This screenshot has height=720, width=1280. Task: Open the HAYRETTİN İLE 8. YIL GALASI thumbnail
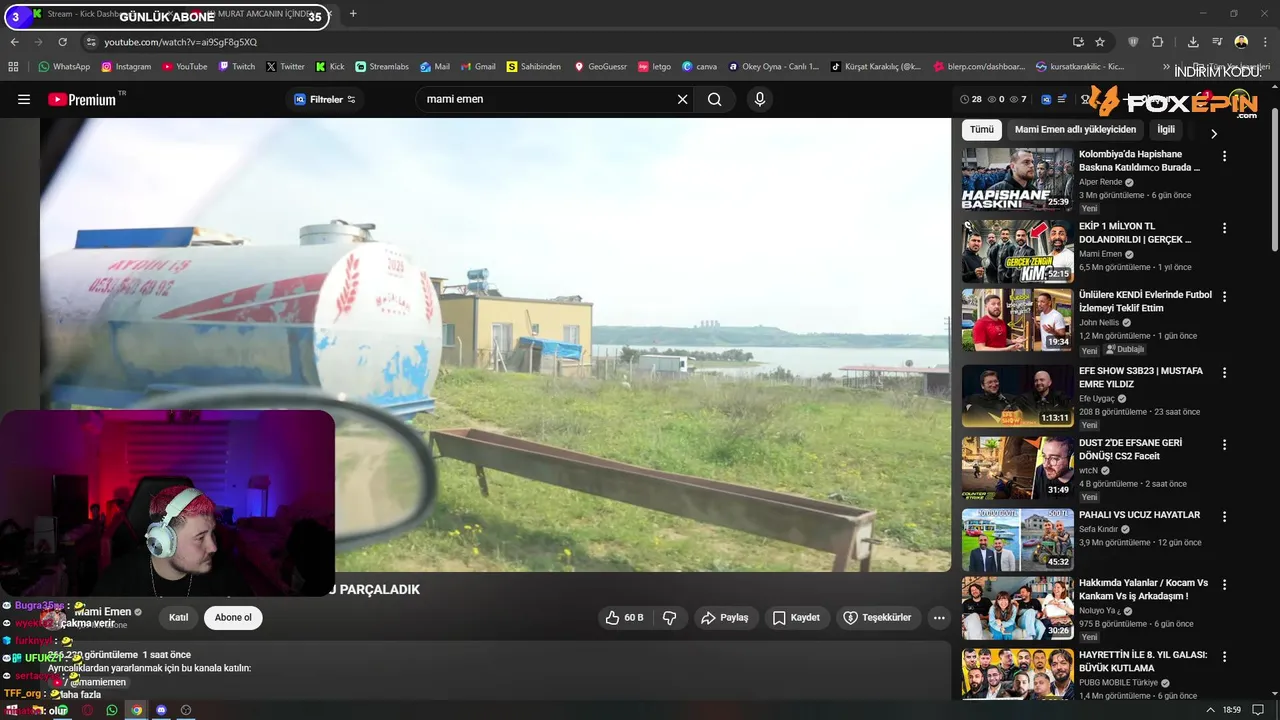[x=1017, y=674]
